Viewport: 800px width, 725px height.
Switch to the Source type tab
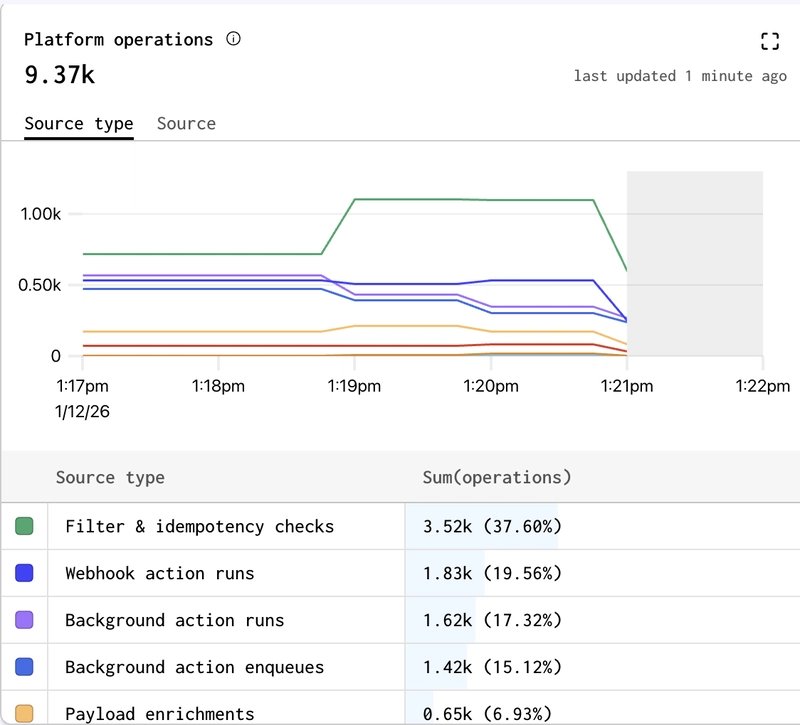pos(79,123)
